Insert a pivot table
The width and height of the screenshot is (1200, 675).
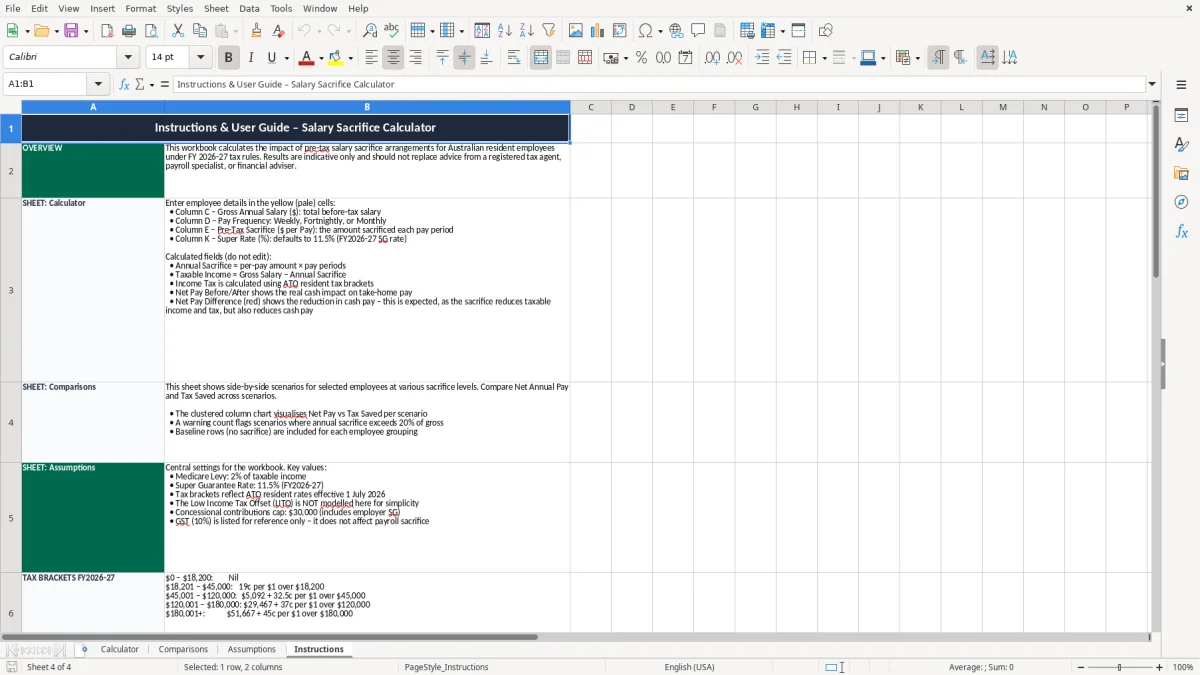coord(620,31)
